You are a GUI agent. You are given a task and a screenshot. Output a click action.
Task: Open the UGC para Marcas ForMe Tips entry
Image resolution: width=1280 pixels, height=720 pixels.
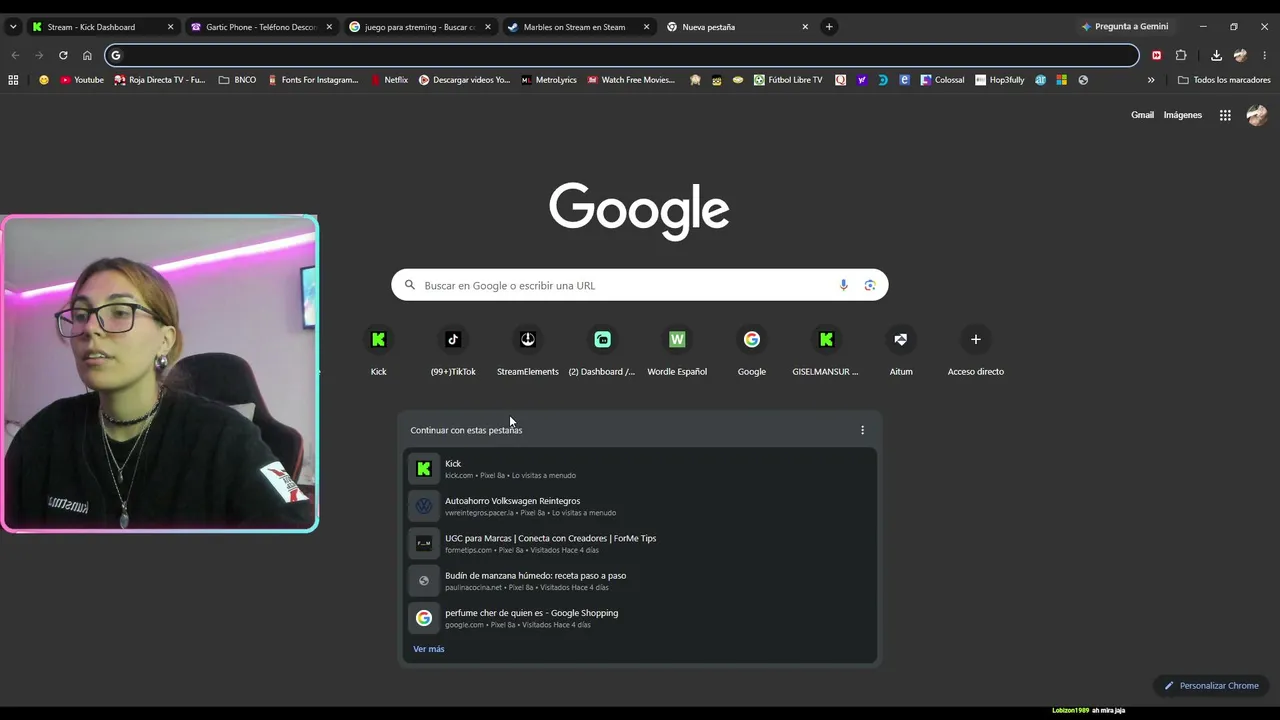pyautogui.click(x=639, y=543)
